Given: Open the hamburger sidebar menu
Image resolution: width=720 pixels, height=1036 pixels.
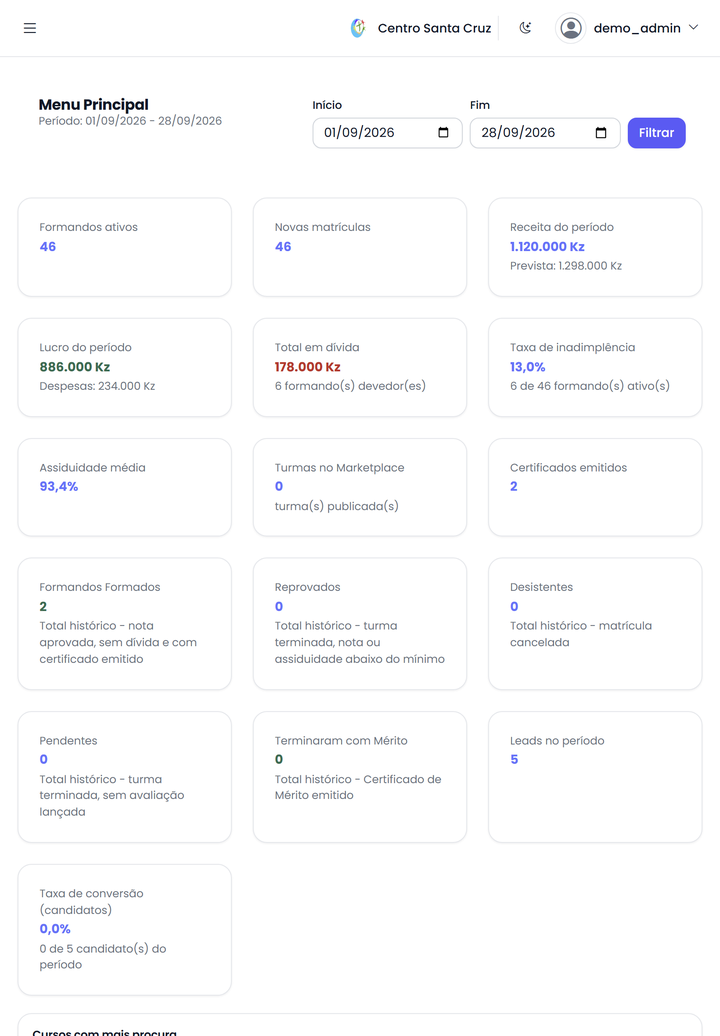Looking at the screenshot, I should [x=30, y=28].
